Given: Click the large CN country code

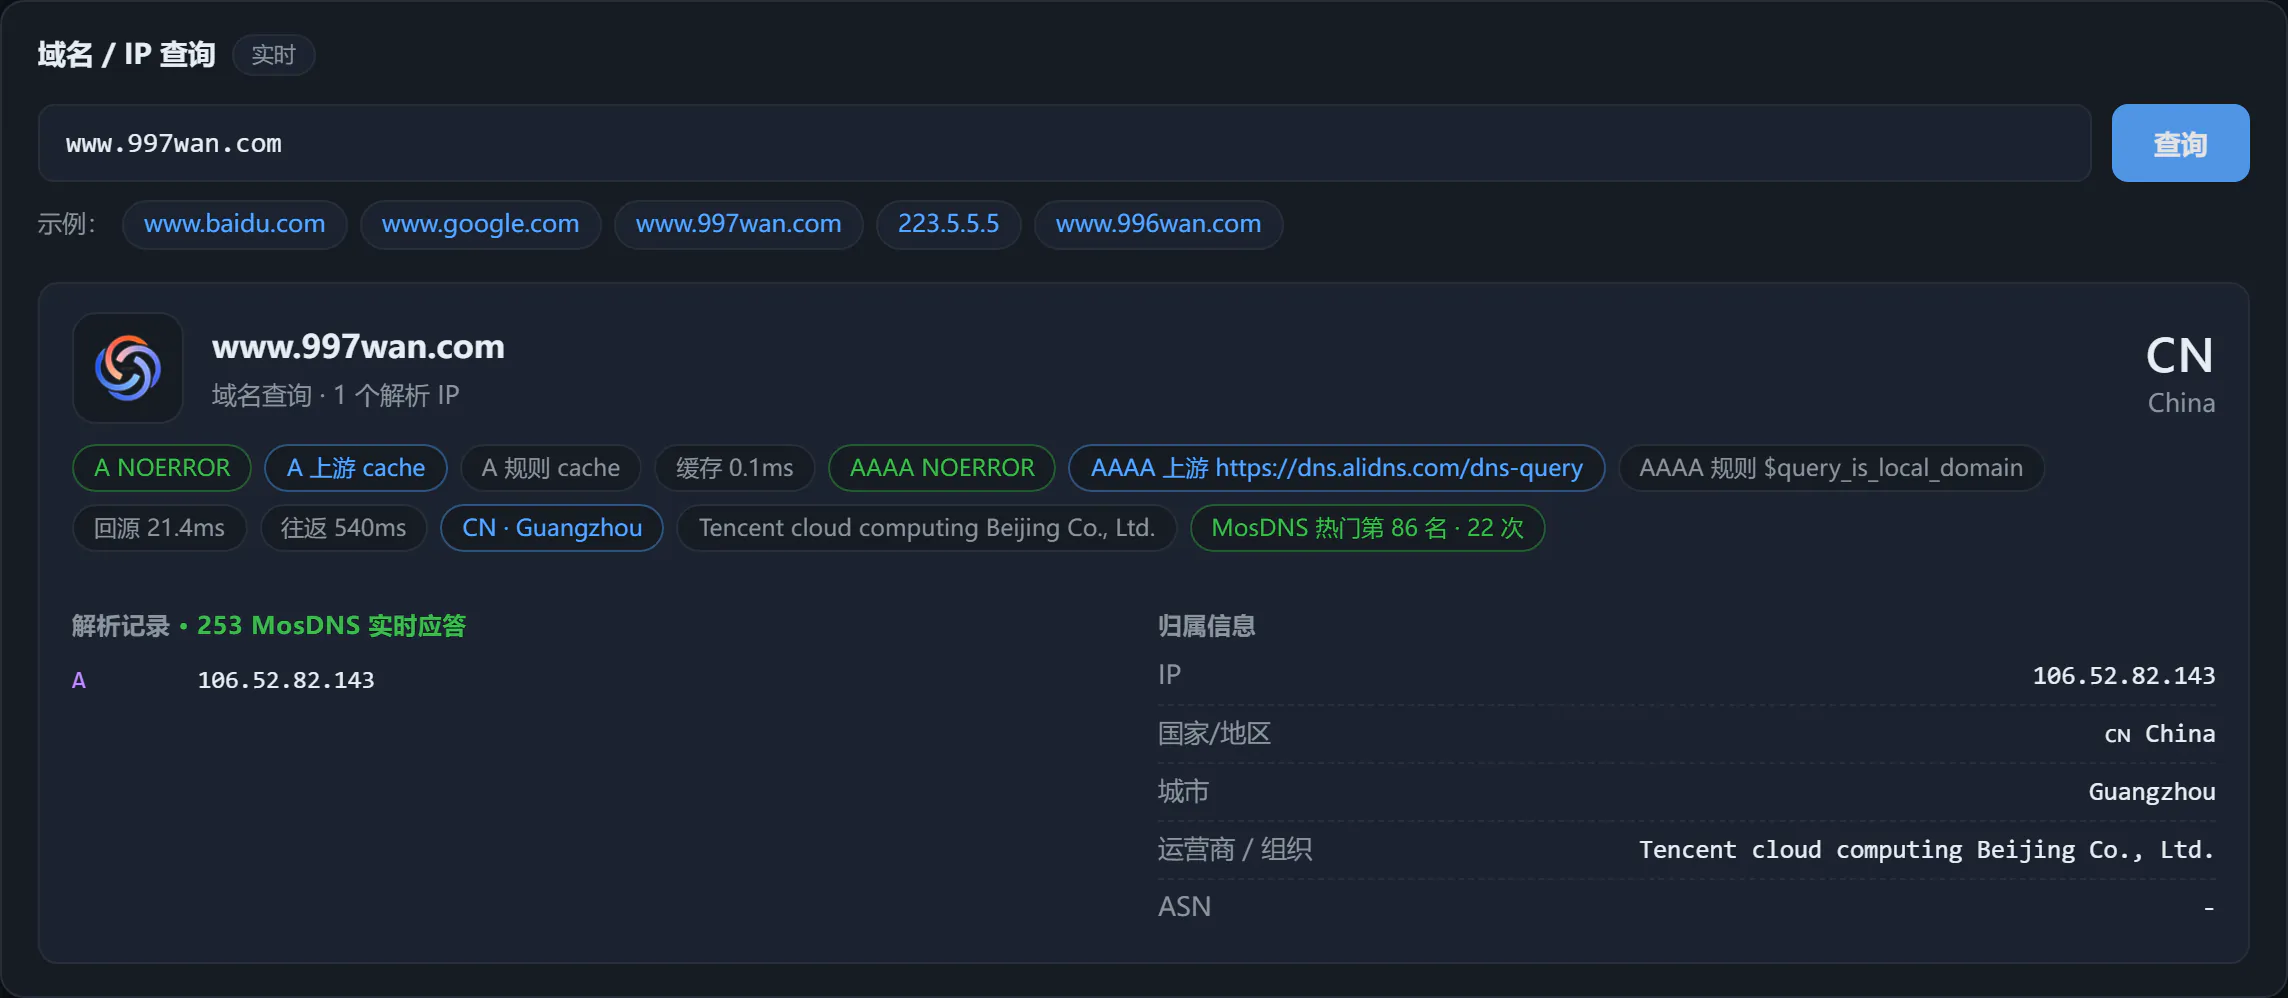Looking at the screenshot, I should [2179, 355].
